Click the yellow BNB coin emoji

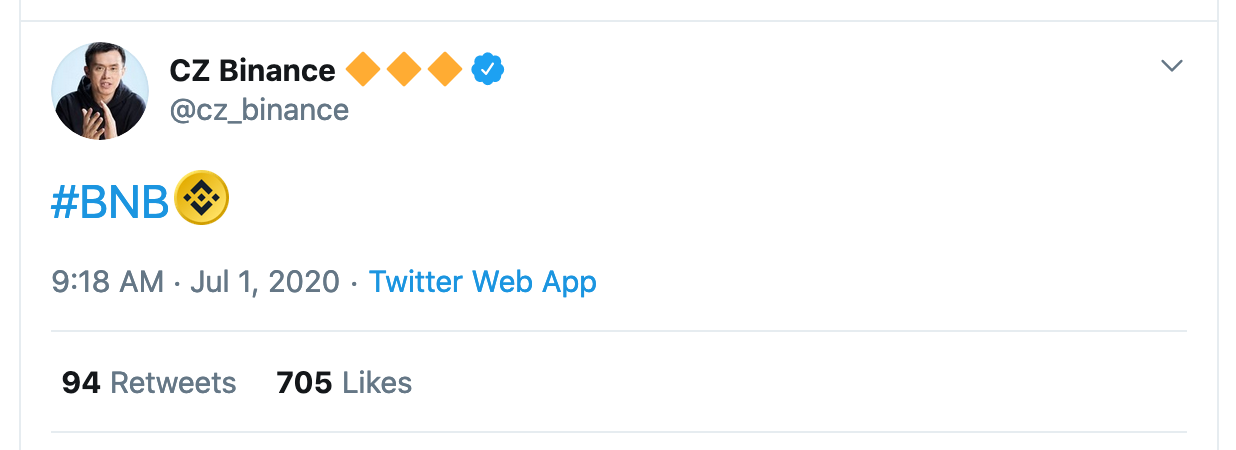coord(202,197)
